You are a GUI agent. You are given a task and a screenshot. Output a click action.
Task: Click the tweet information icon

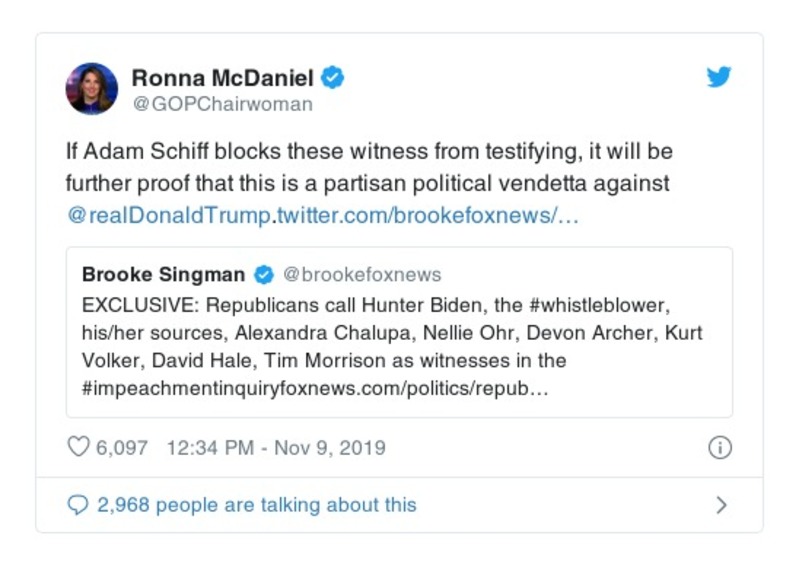[x=719, y=448]
